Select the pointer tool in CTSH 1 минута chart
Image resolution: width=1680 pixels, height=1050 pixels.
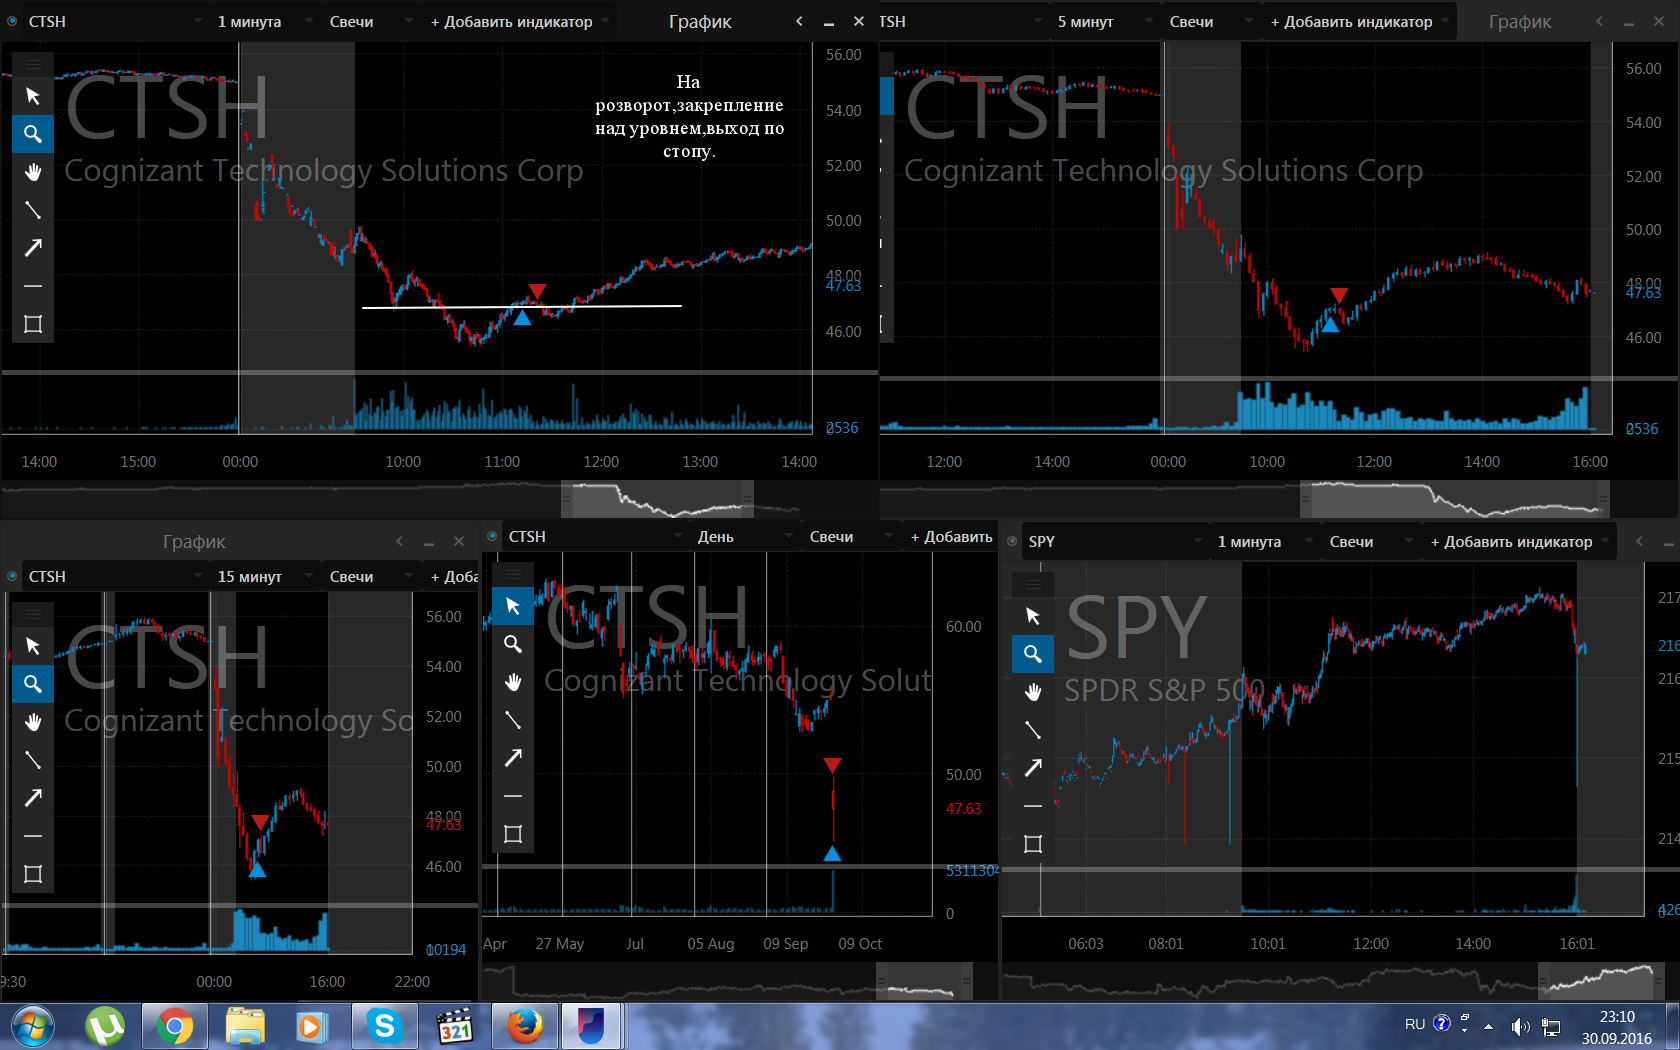(33, 96)
